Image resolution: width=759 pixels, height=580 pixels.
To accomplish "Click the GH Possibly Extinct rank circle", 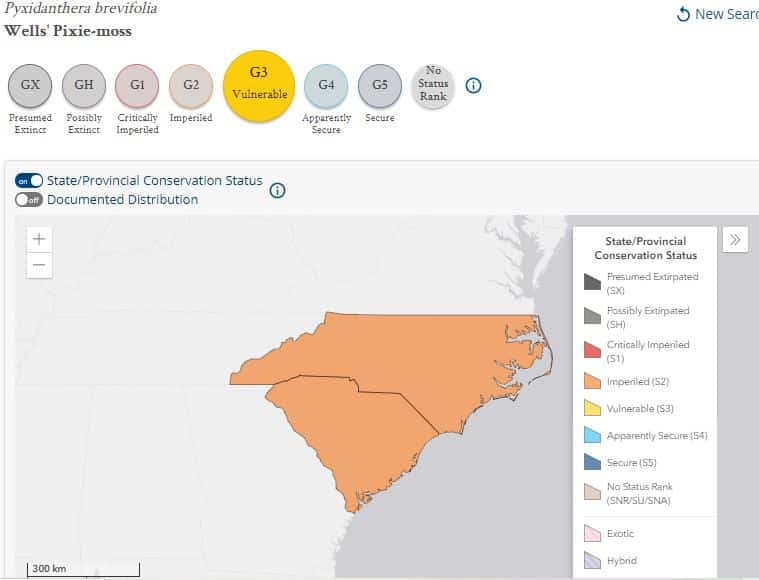I will click(84, 86).
